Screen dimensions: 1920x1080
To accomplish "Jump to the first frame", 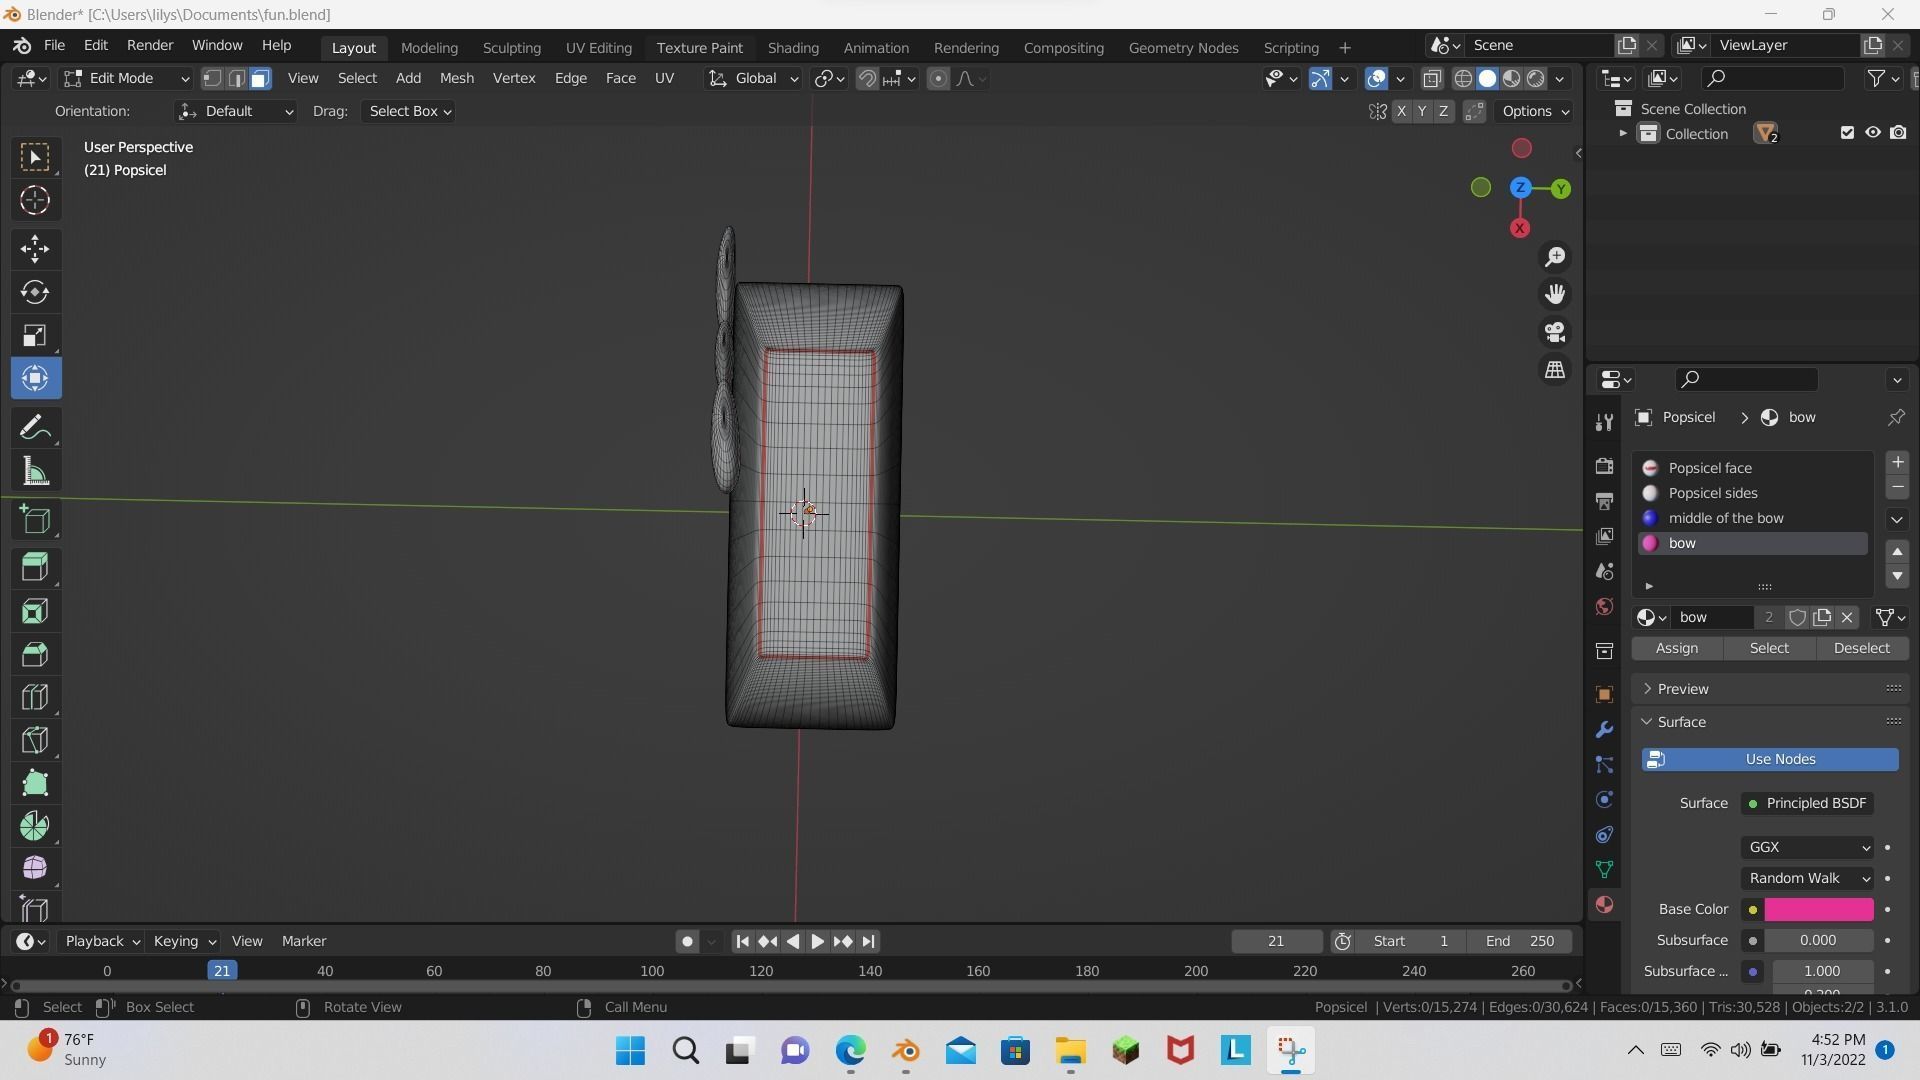I will coord(742,941).
